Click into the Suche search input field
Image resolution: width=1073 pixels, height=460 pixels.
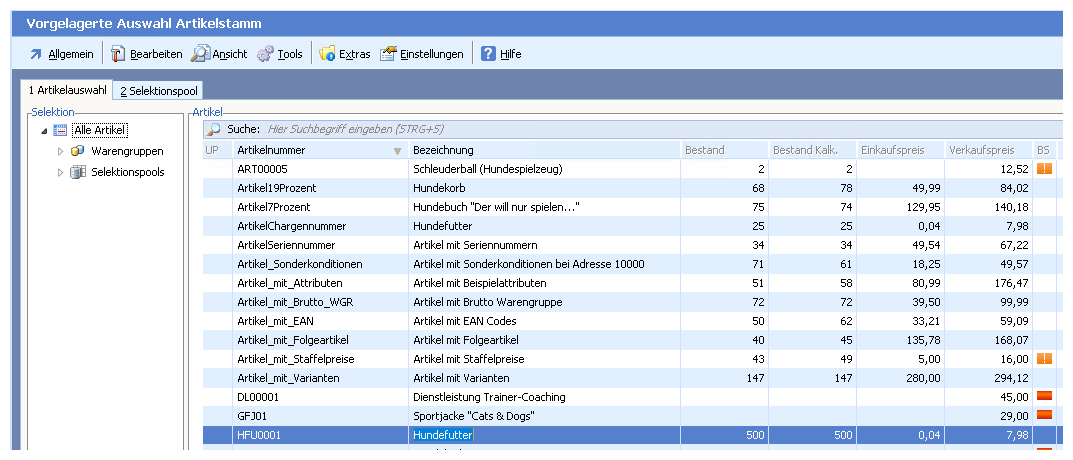tap(500, 129)
